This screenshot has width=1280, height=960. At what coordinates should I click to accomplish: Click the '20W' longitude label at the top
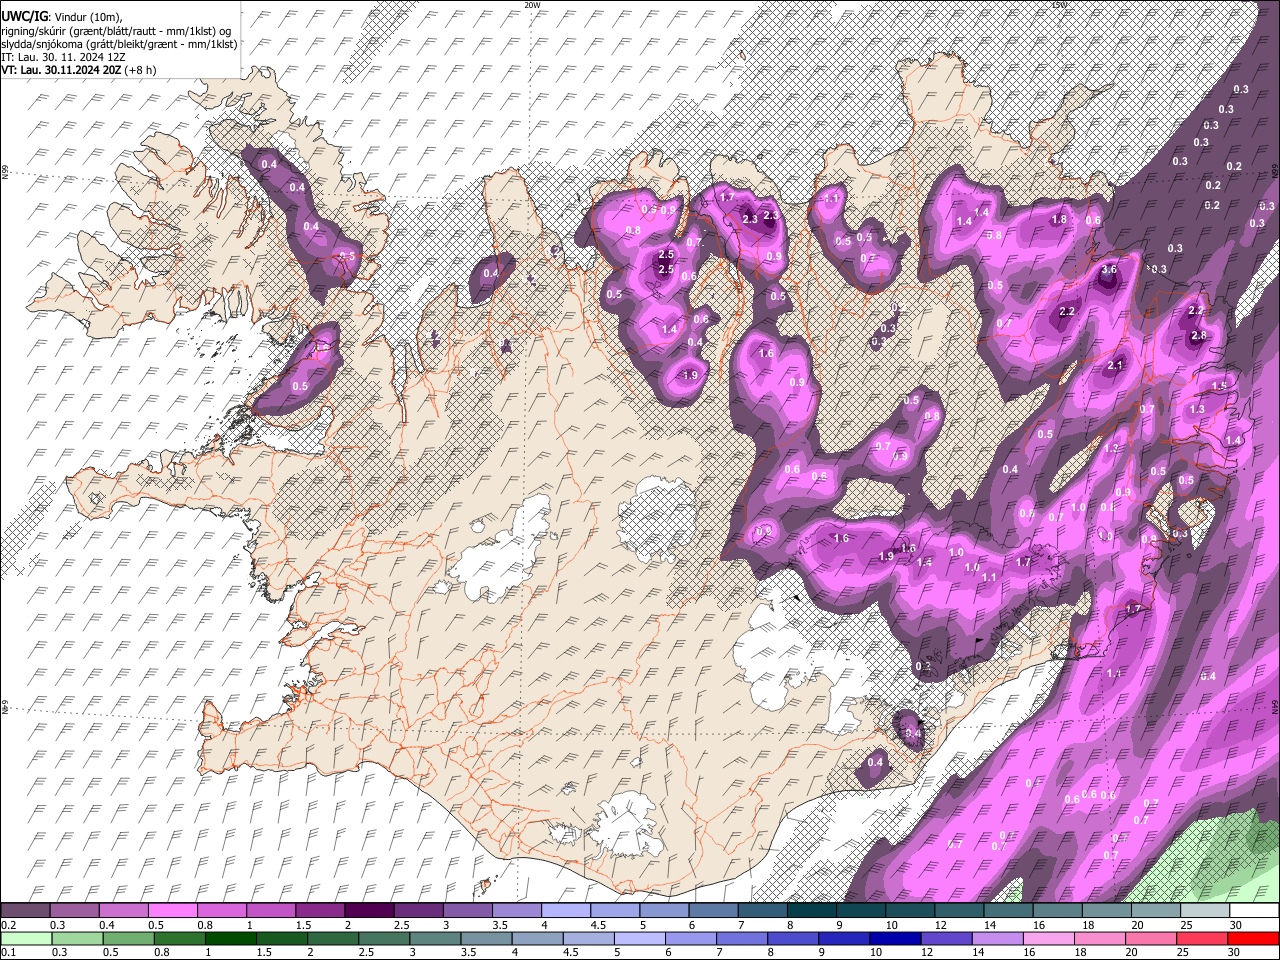point(532,5)
